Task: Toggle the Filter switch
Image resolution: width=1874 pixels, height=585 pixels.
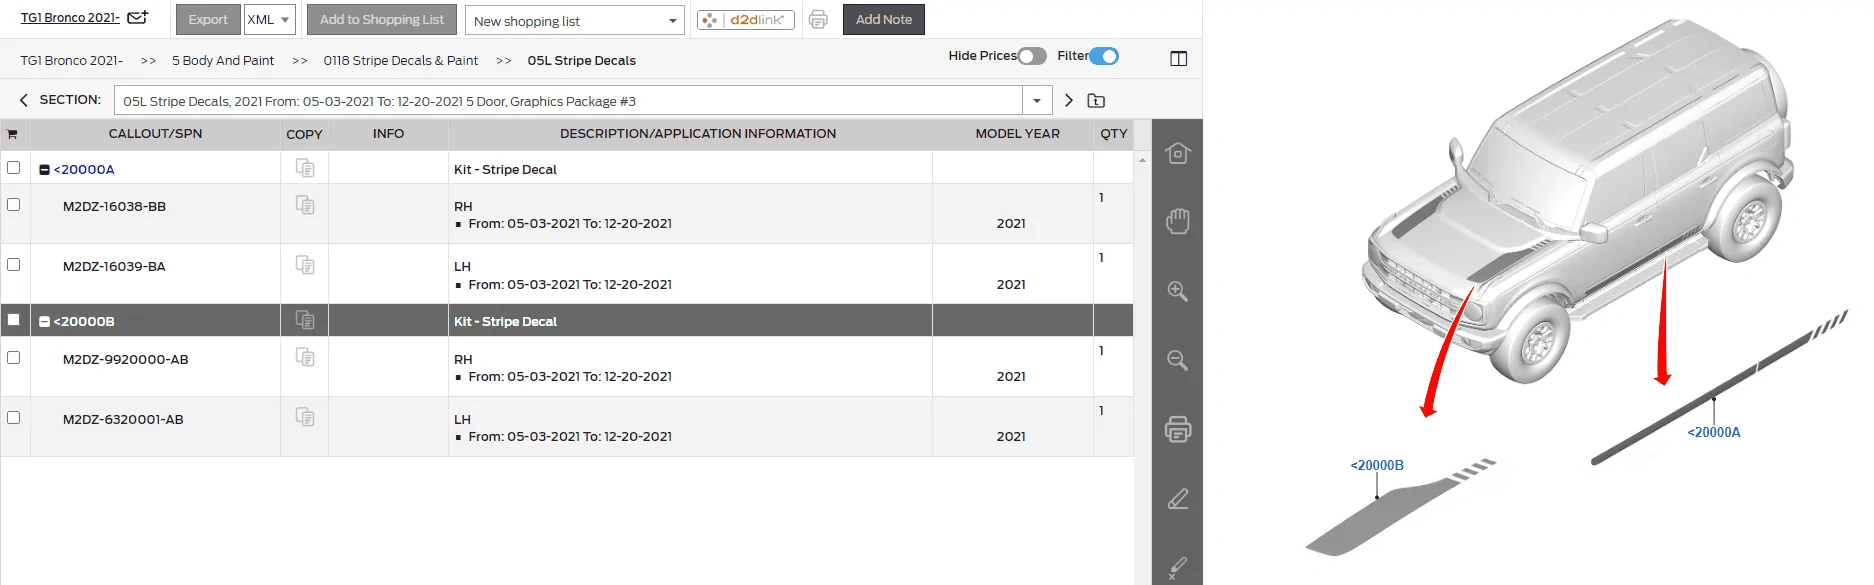Action: [1104, 56]
